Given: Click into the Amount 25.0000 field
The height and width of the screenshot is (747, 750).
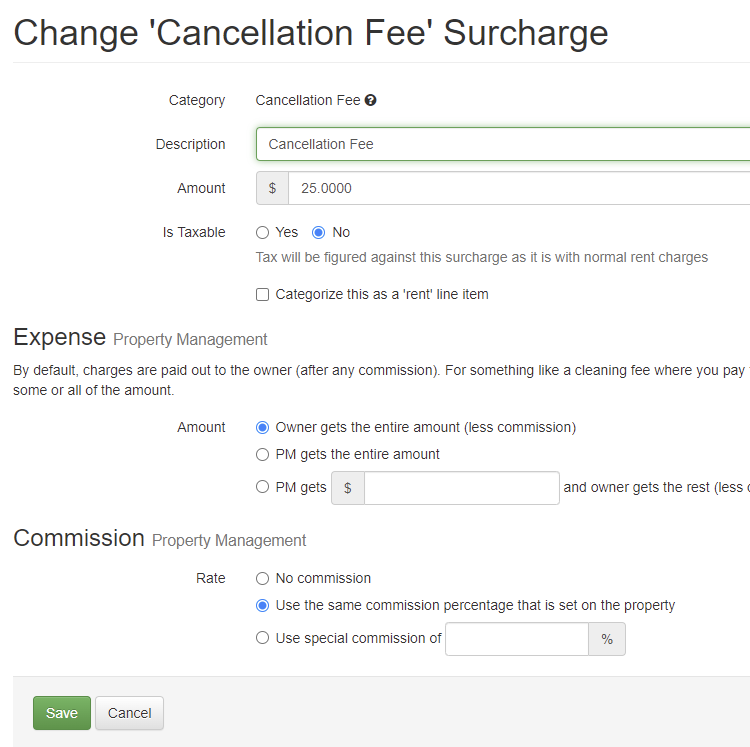Looking at the screenshot, I should point(519,188).
